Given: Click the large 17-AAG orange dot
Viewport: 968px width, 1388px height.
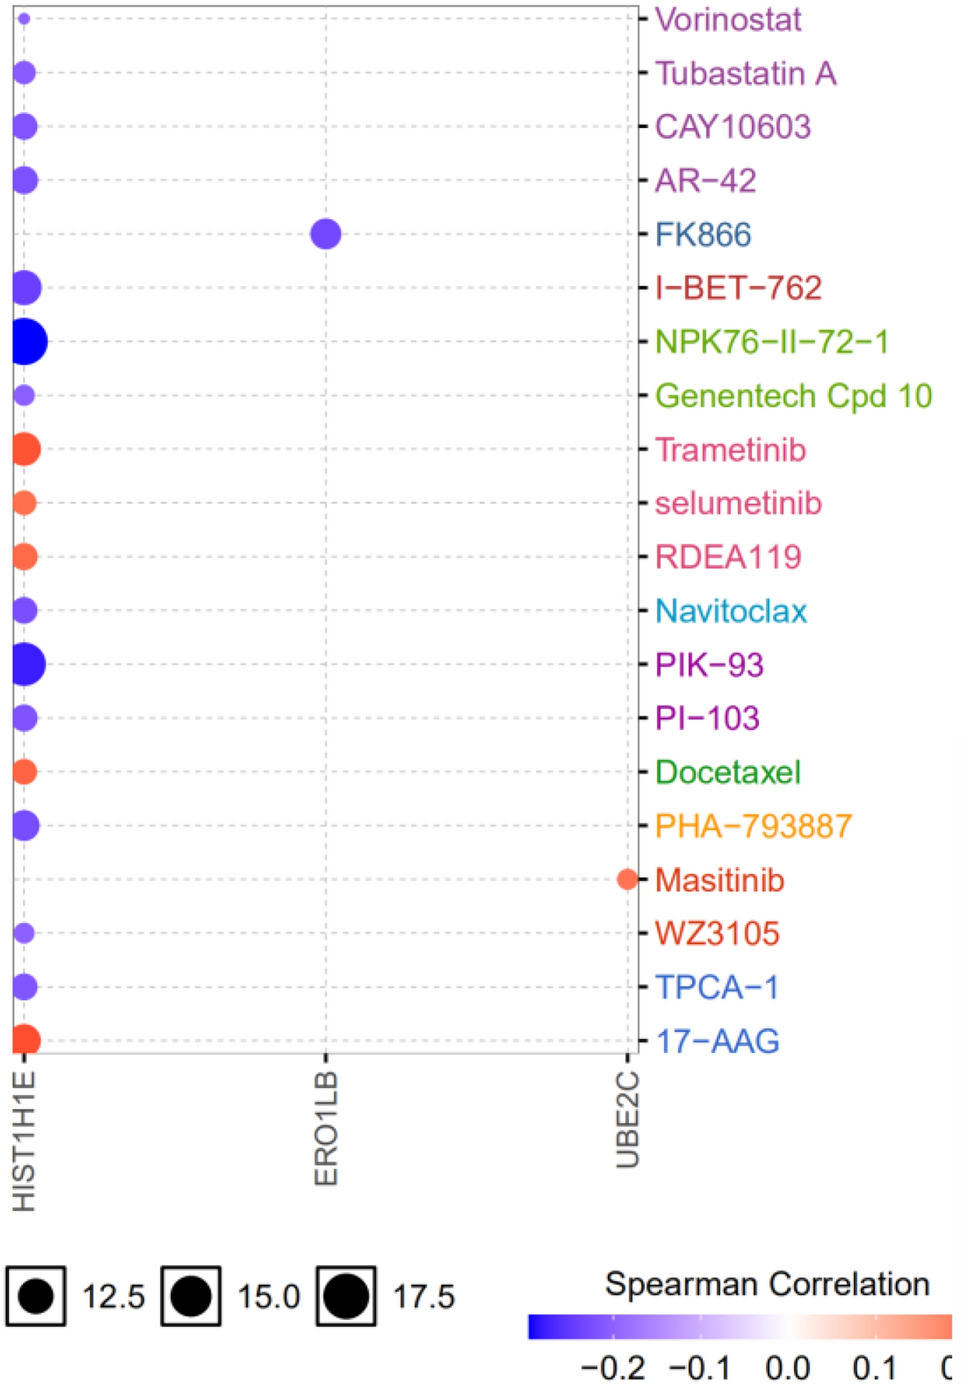Looking at the screenshot, I should coord(25,1040).
